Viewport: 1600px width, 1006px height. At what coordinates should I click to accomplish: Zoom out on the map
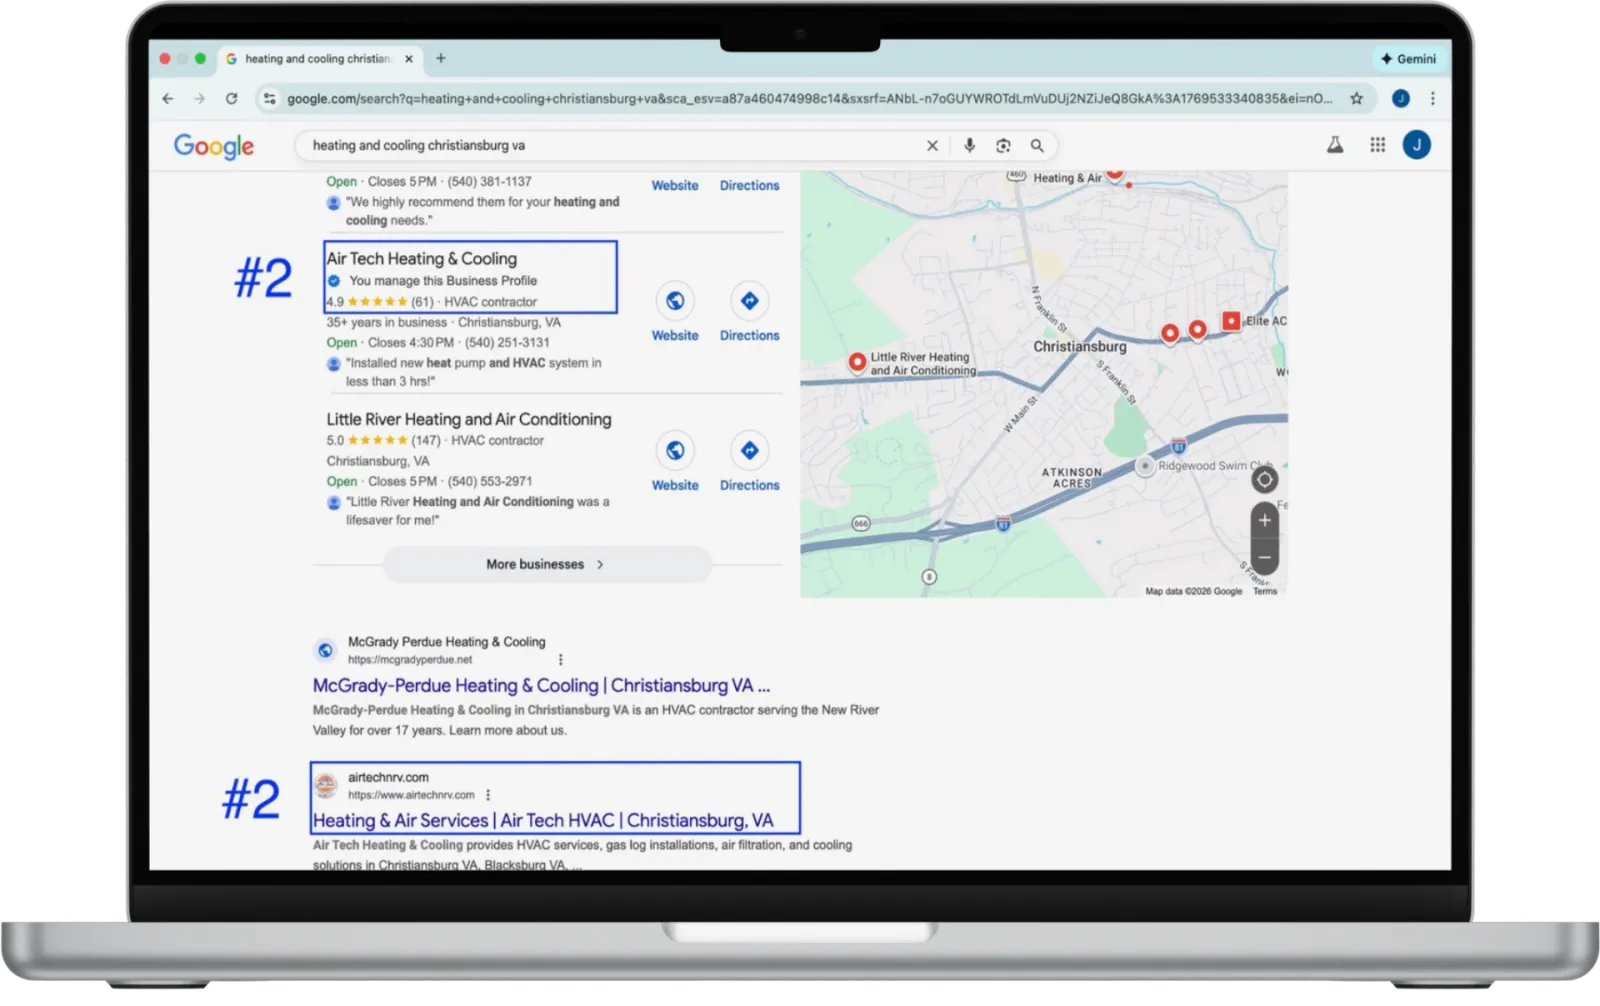(x=1265, y=558)
